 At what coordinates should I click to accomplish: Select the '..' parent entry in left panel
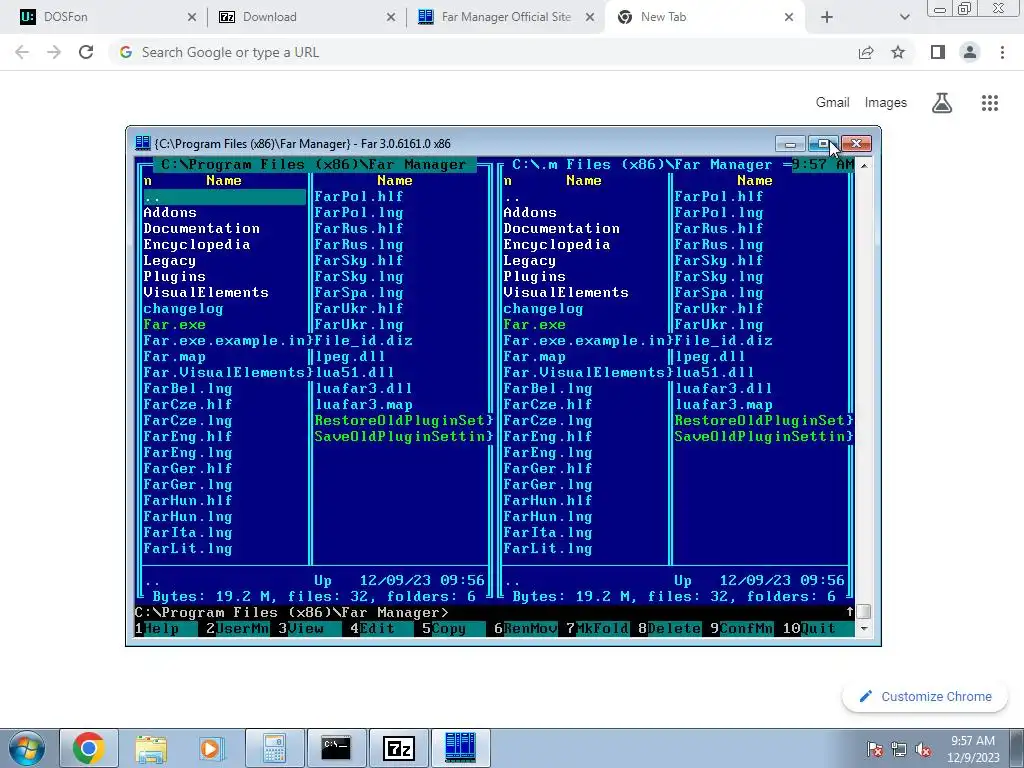224,197
